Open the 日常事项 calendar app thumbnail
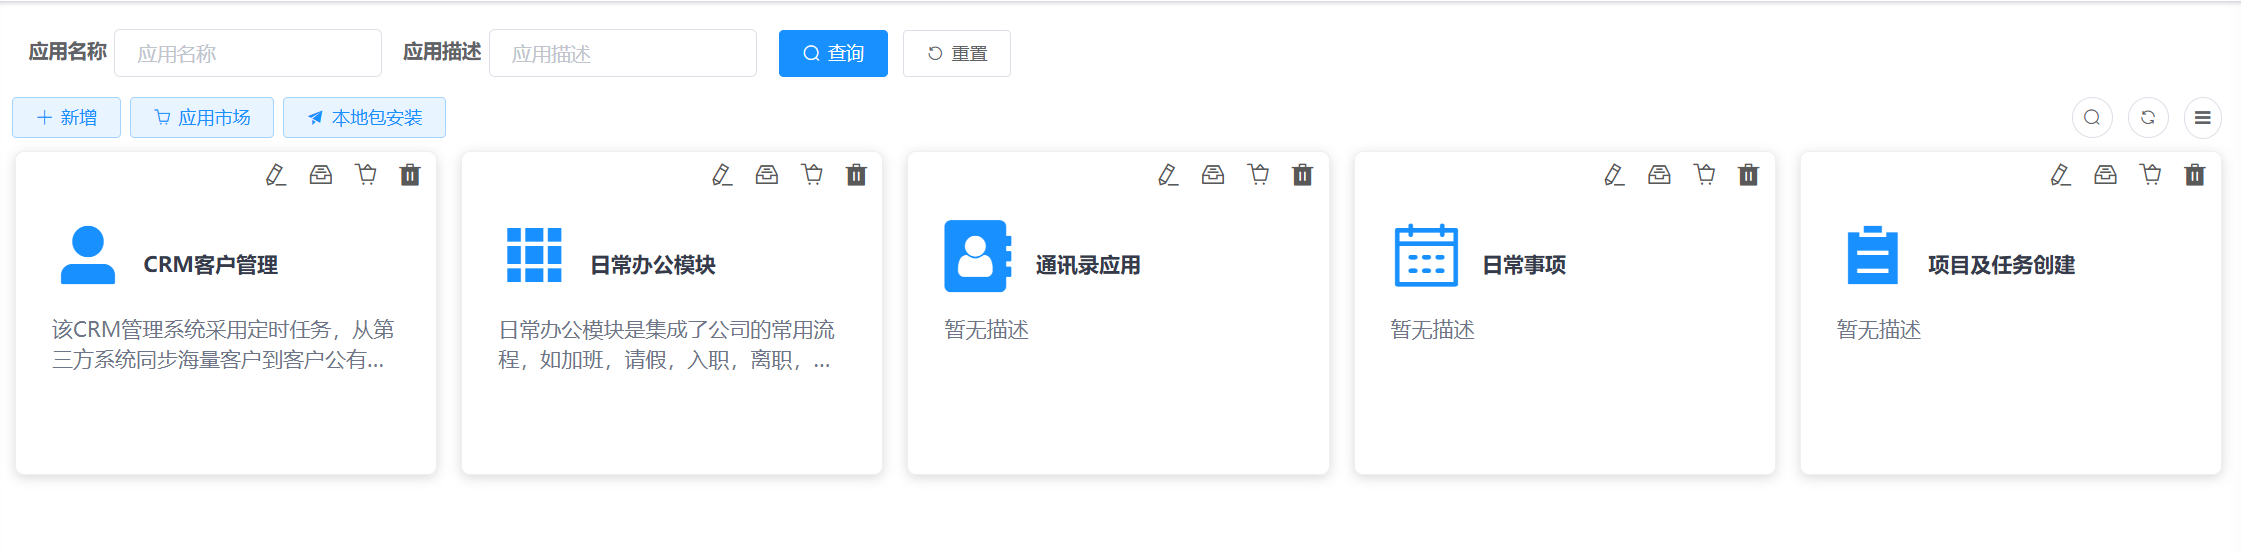Viewport: 2241px width, 552px height. 1426,256
